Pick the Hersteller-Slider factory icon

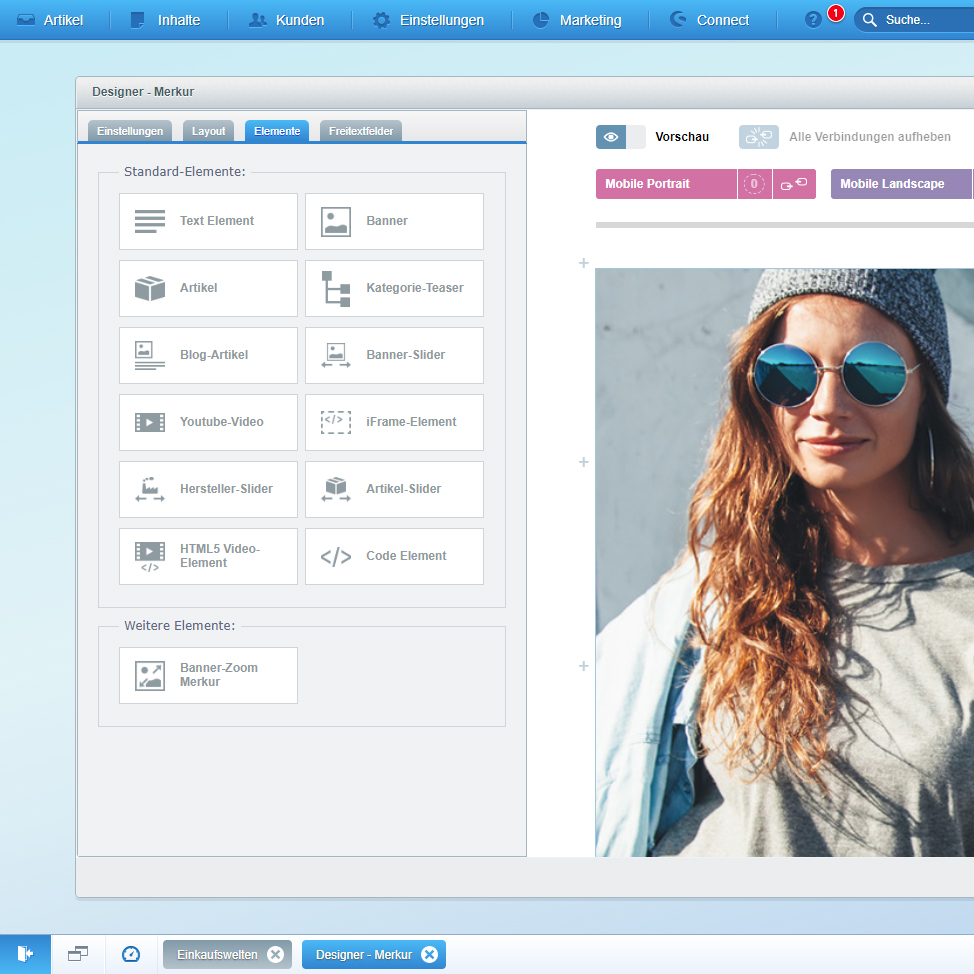tap(150, 489)
